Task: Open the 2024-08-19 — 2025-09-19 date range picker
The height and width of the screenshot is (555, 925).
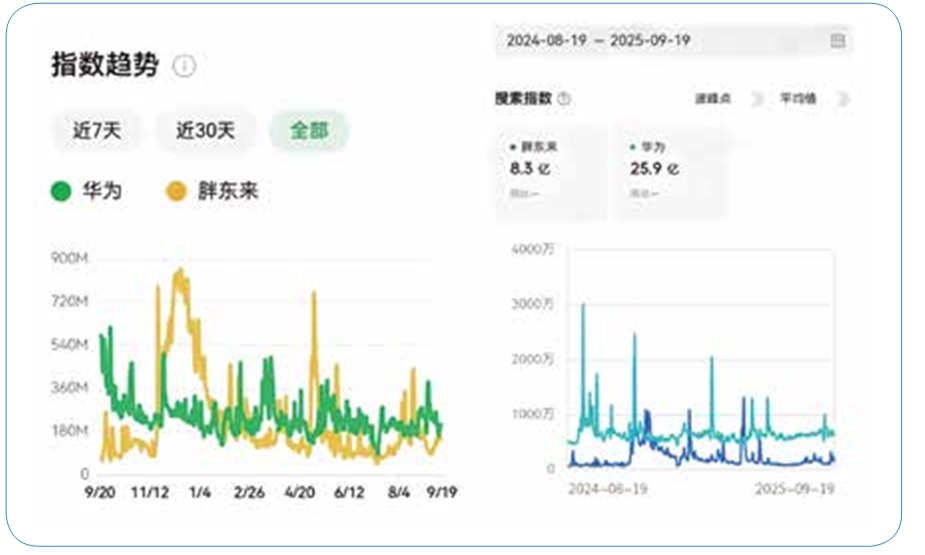Action: point(598,41)
